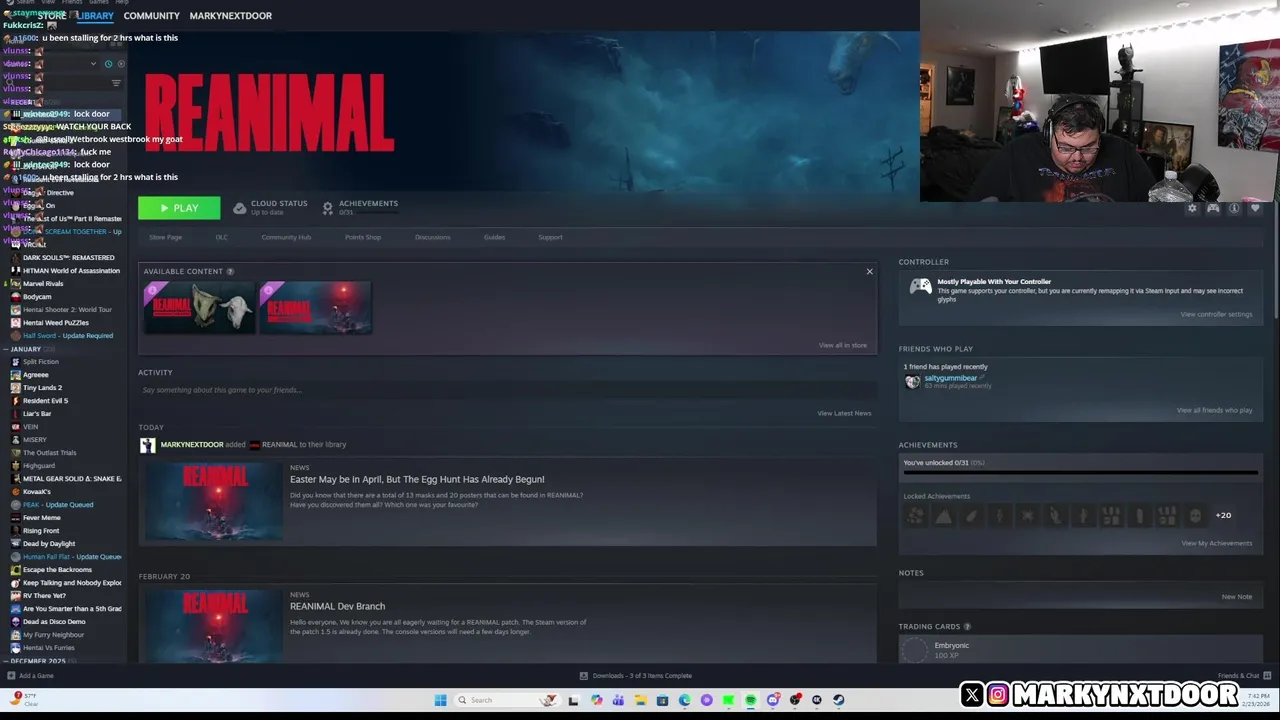Select Marvel Rivals in library list
The image size is (1280, 720).
(43, 284)
